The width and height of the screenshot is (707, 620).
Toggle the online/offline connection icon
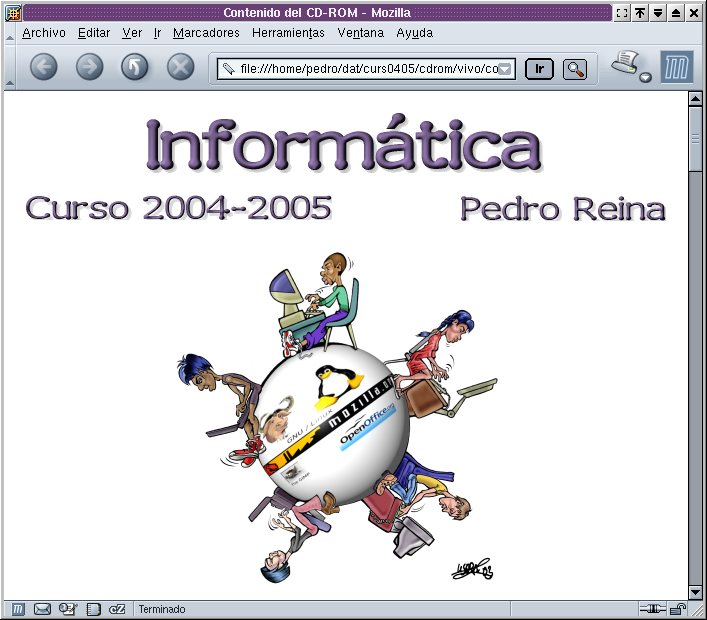click(x=652, y=609)
